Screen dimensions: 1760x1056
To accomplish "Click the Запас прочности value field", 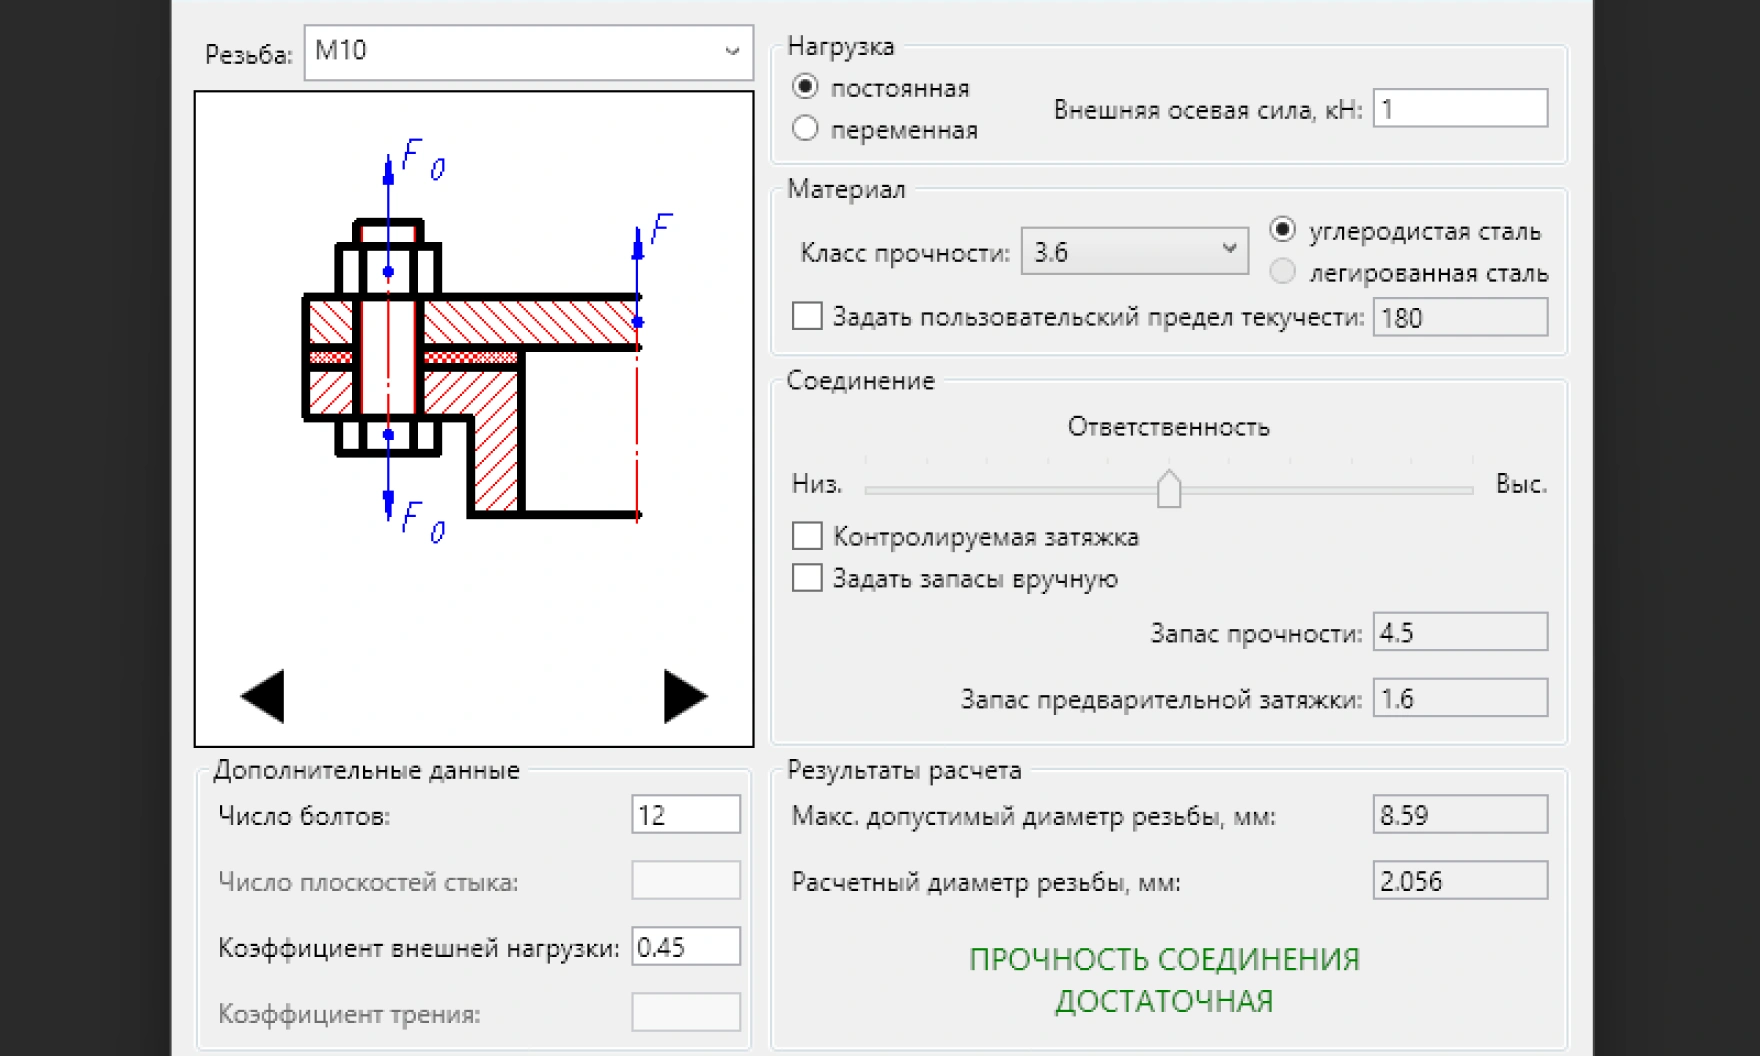I will tap(1460, 631).
